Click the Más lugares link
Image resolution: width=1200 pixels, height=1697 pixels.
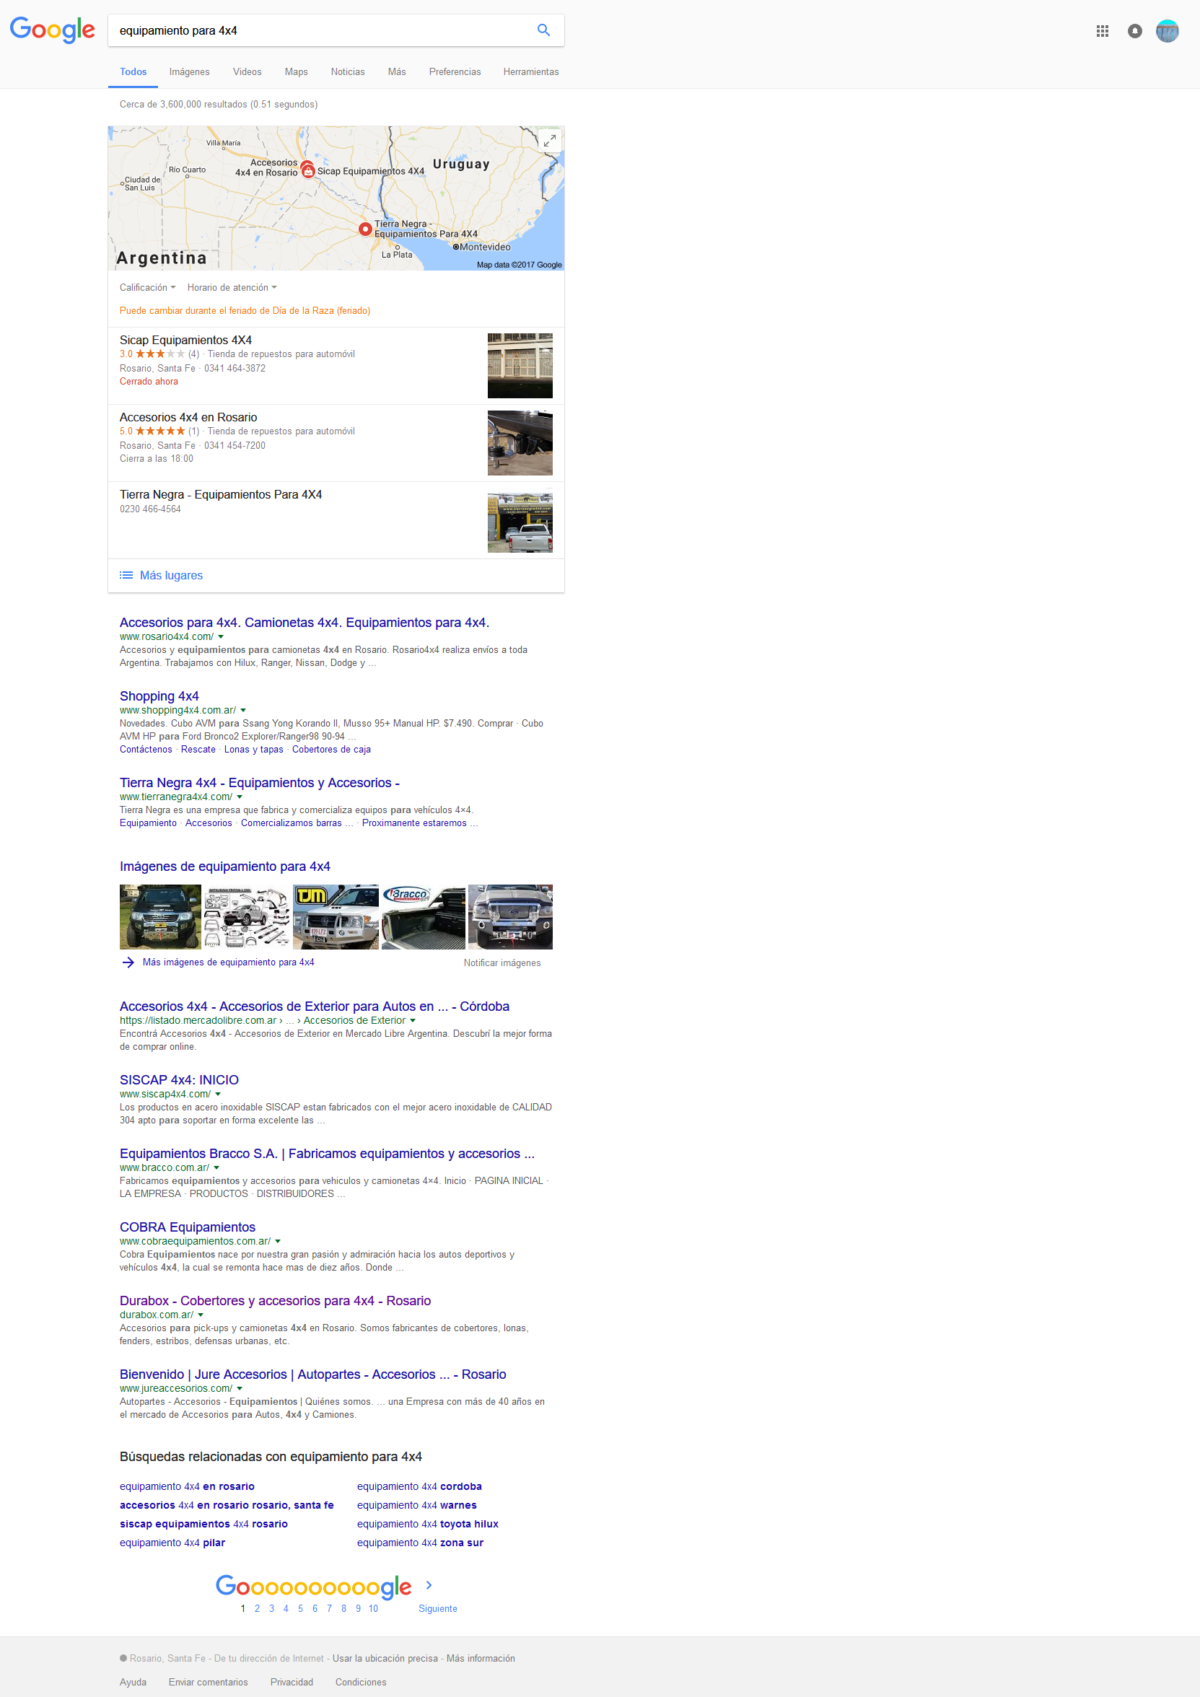point(171,575)
